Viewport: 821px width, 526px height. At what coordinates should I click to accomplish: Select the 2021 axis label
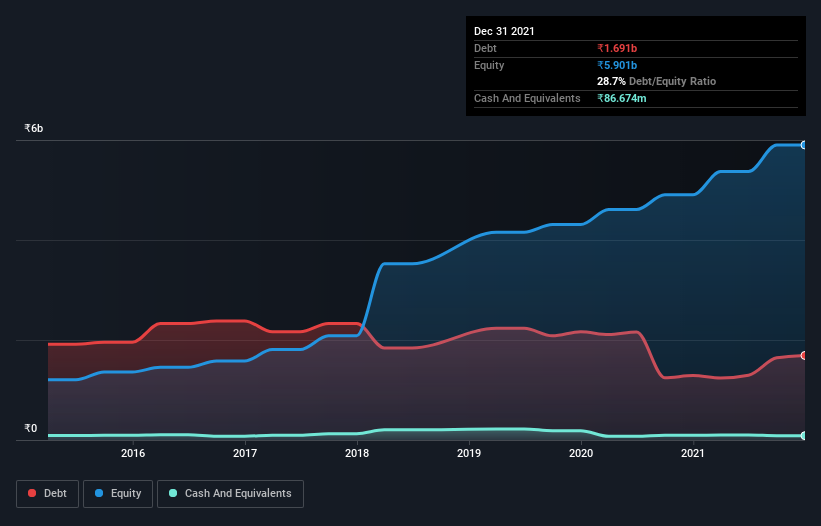point(693,453)
